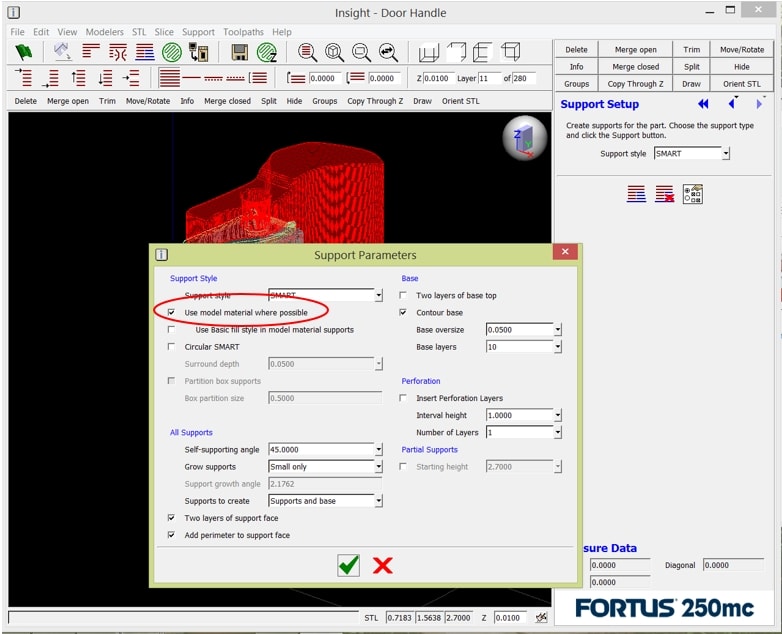Viewport: 782px width, 634px height.
Task: Enable Insert Perforation Layers checkbox
Action: tap(403, 398)
